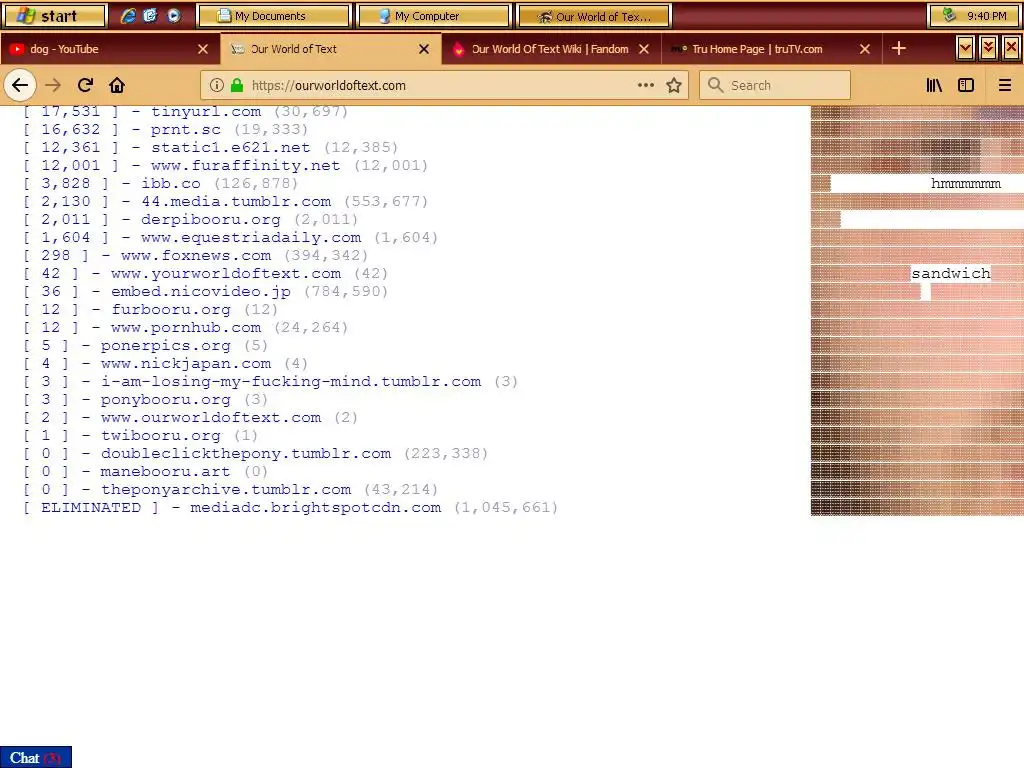Visit www.nickjapan.com link
The width and height of the screenshot is (1024, 768).
186,363
